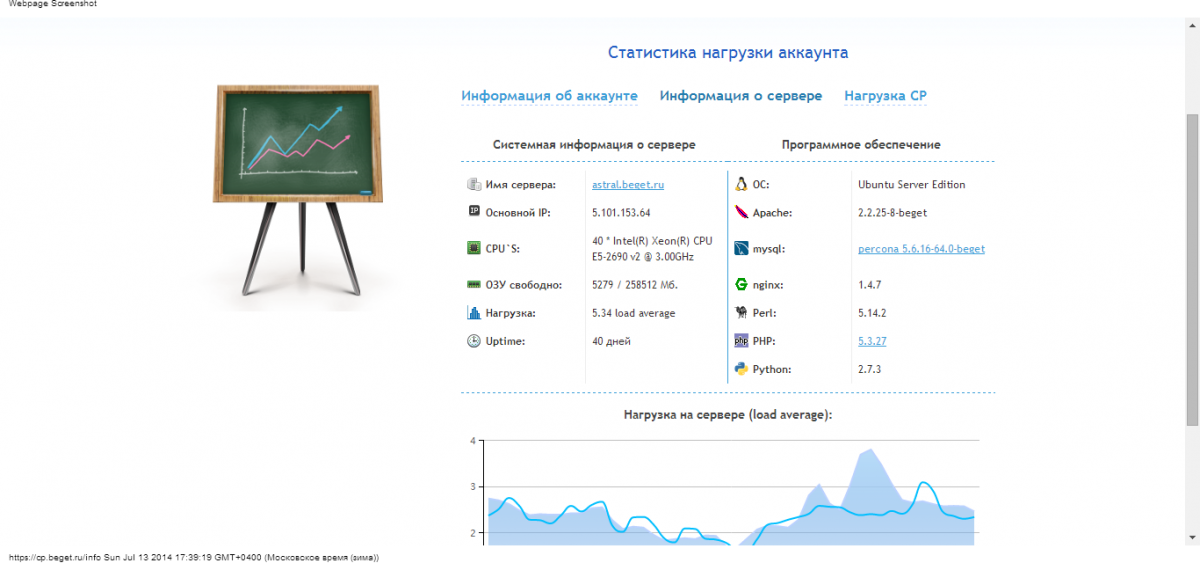Click the Intel Xeon CPU description
The height and width of the screenshot is (563, 1200).
coord(652,249)
